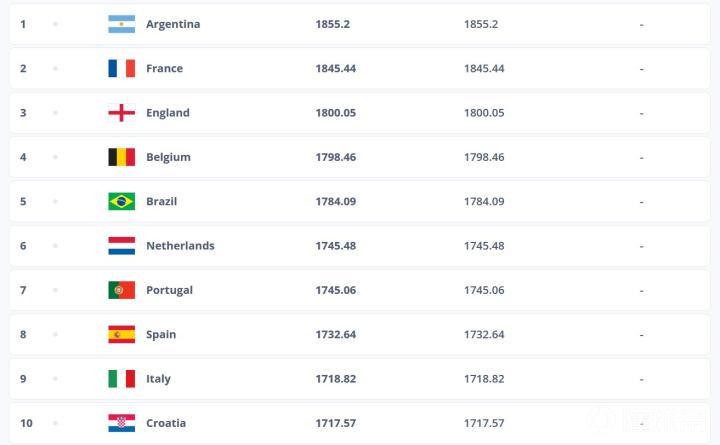Click the England flag icon
Screen dimensions: 720x445
click(121, 113)
